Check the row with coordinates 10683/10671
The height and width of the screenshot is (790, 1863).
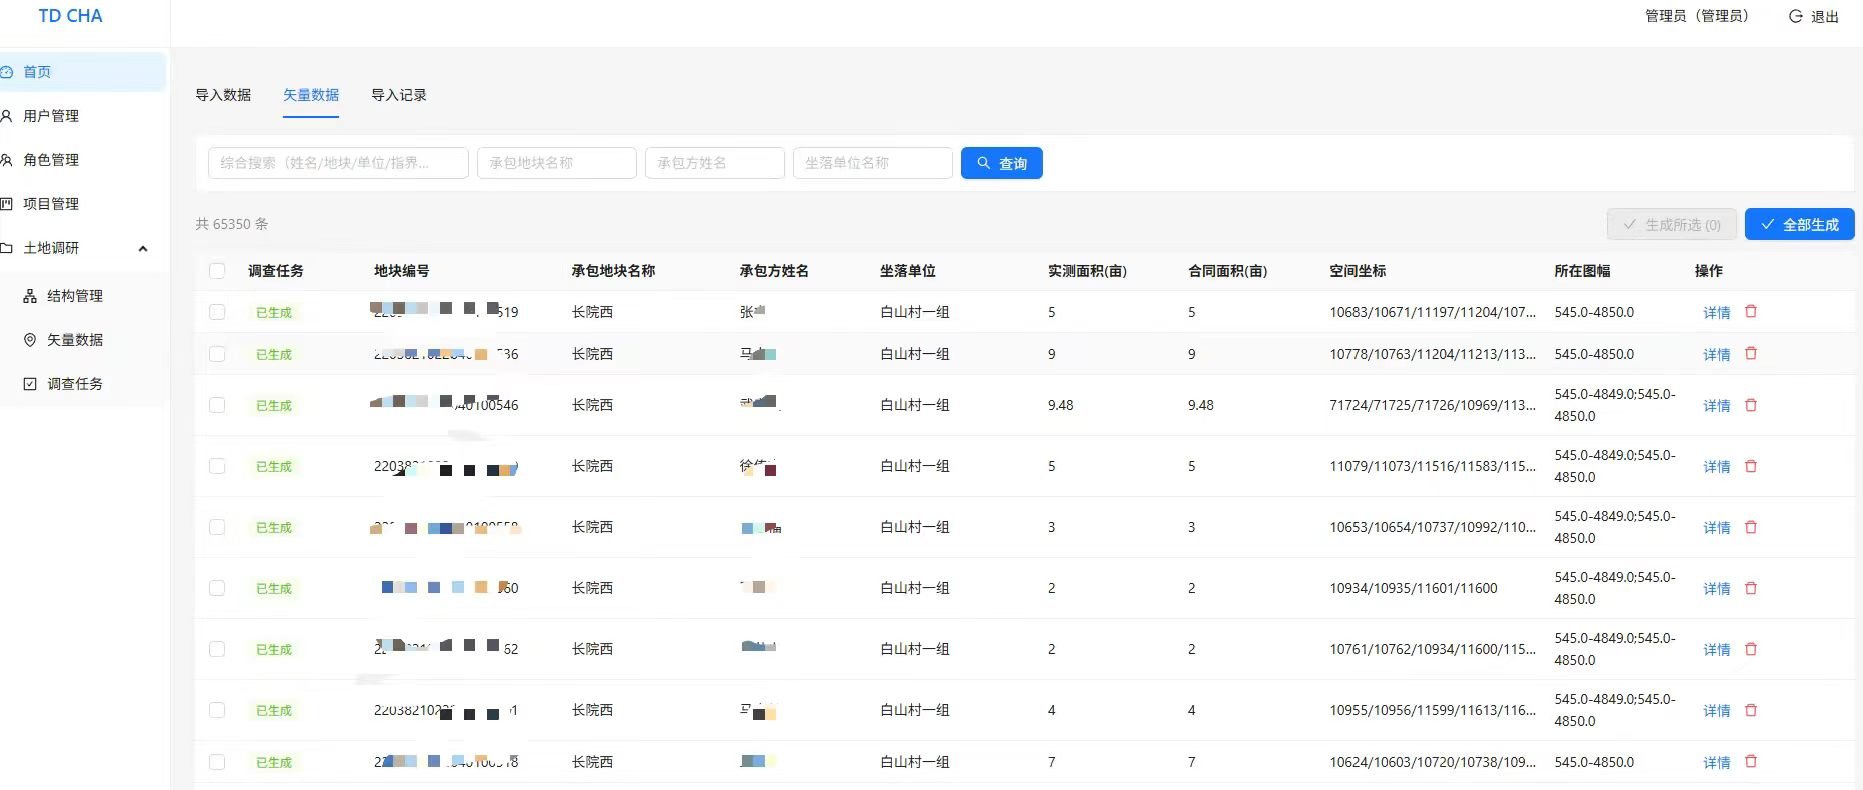click(217, 312)
